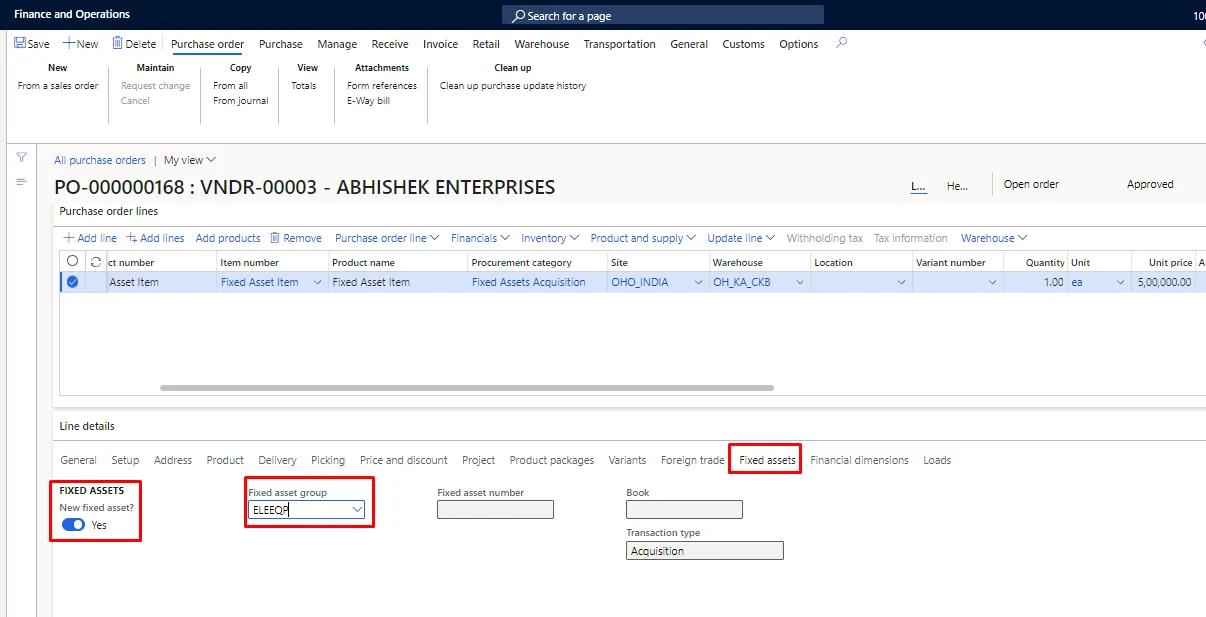Click the select-all circle in grid header
This screenshot has width=1206, height=617.
pyautogui.click(x=72, y=261)
